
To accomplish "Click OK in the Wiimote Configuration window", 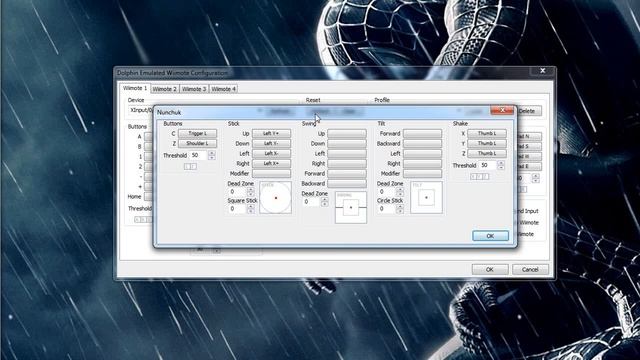I will [x=490, y=269].
